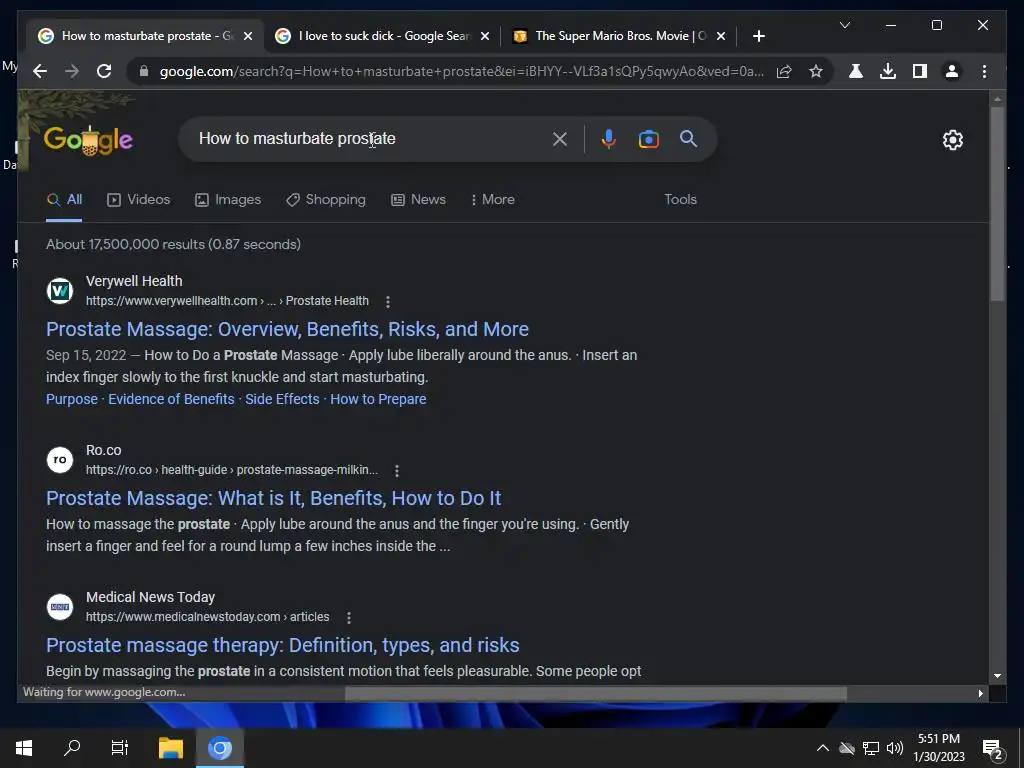Open the tab search chevron
Screen dimensions: 1024x768
(x=844, y=25)
